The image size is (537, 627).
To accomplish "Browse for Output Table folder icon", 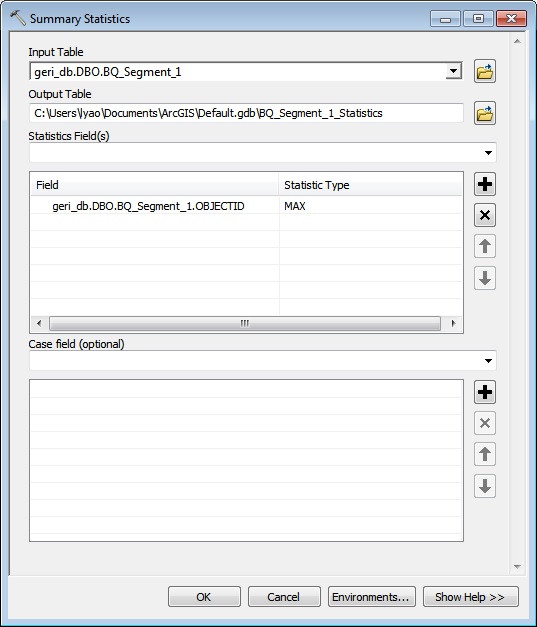I will click(485, 113).
